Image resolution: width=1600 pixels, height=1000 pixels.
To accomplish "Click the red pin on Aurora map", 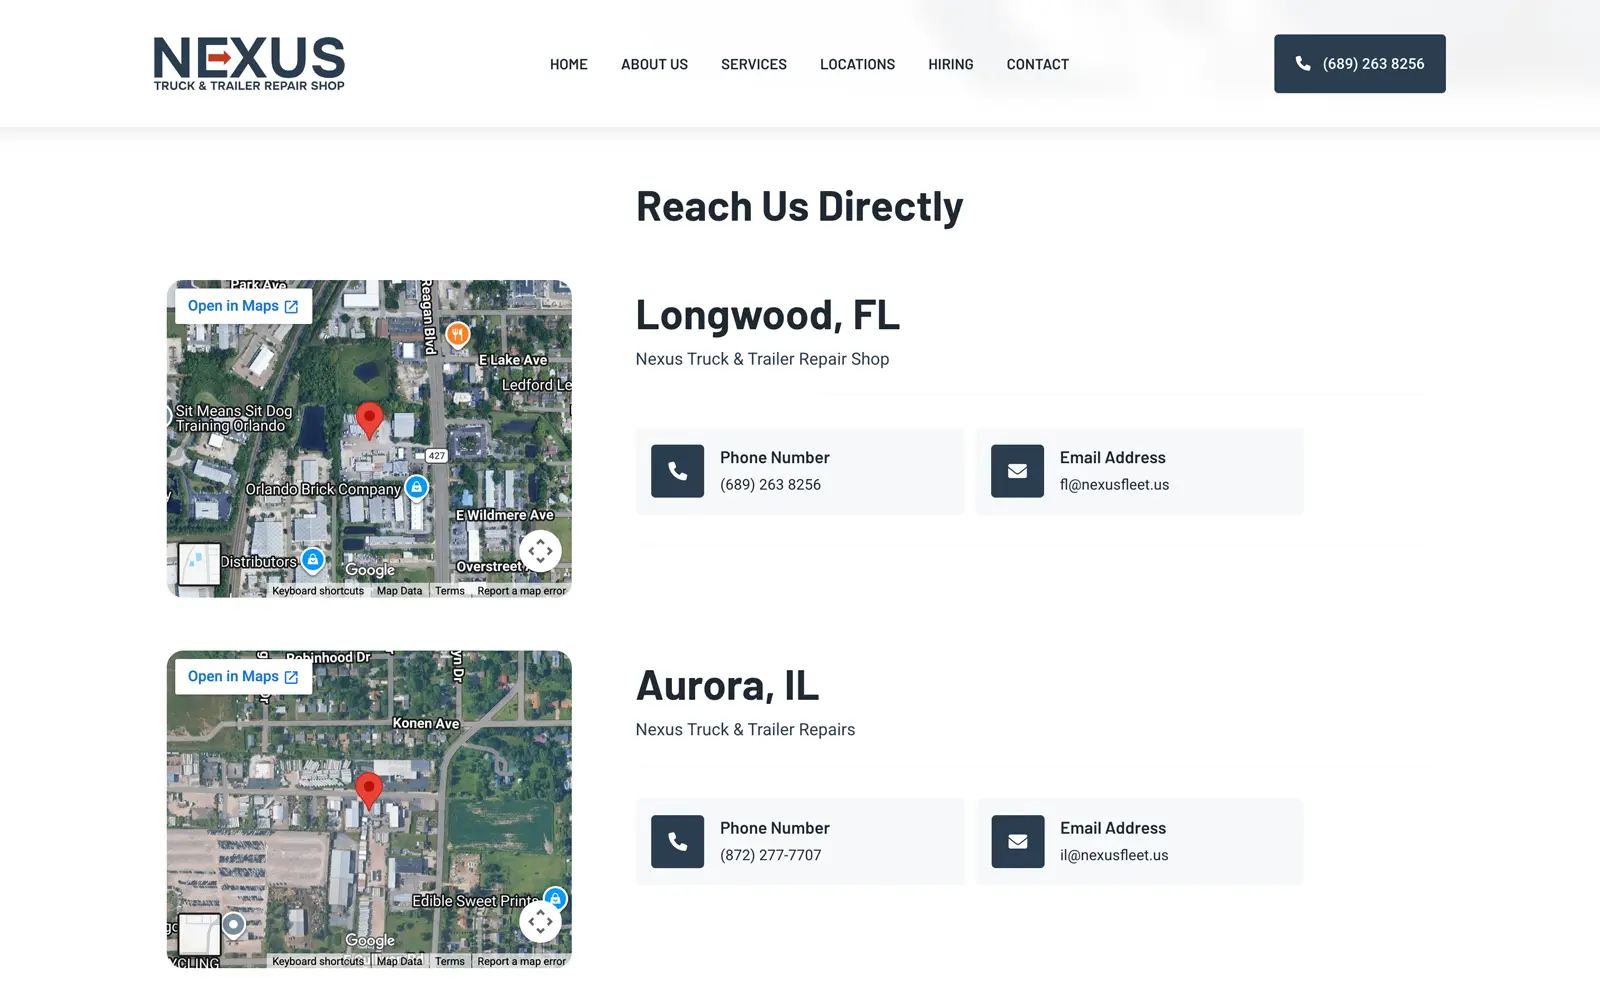I will pos(369,790).
